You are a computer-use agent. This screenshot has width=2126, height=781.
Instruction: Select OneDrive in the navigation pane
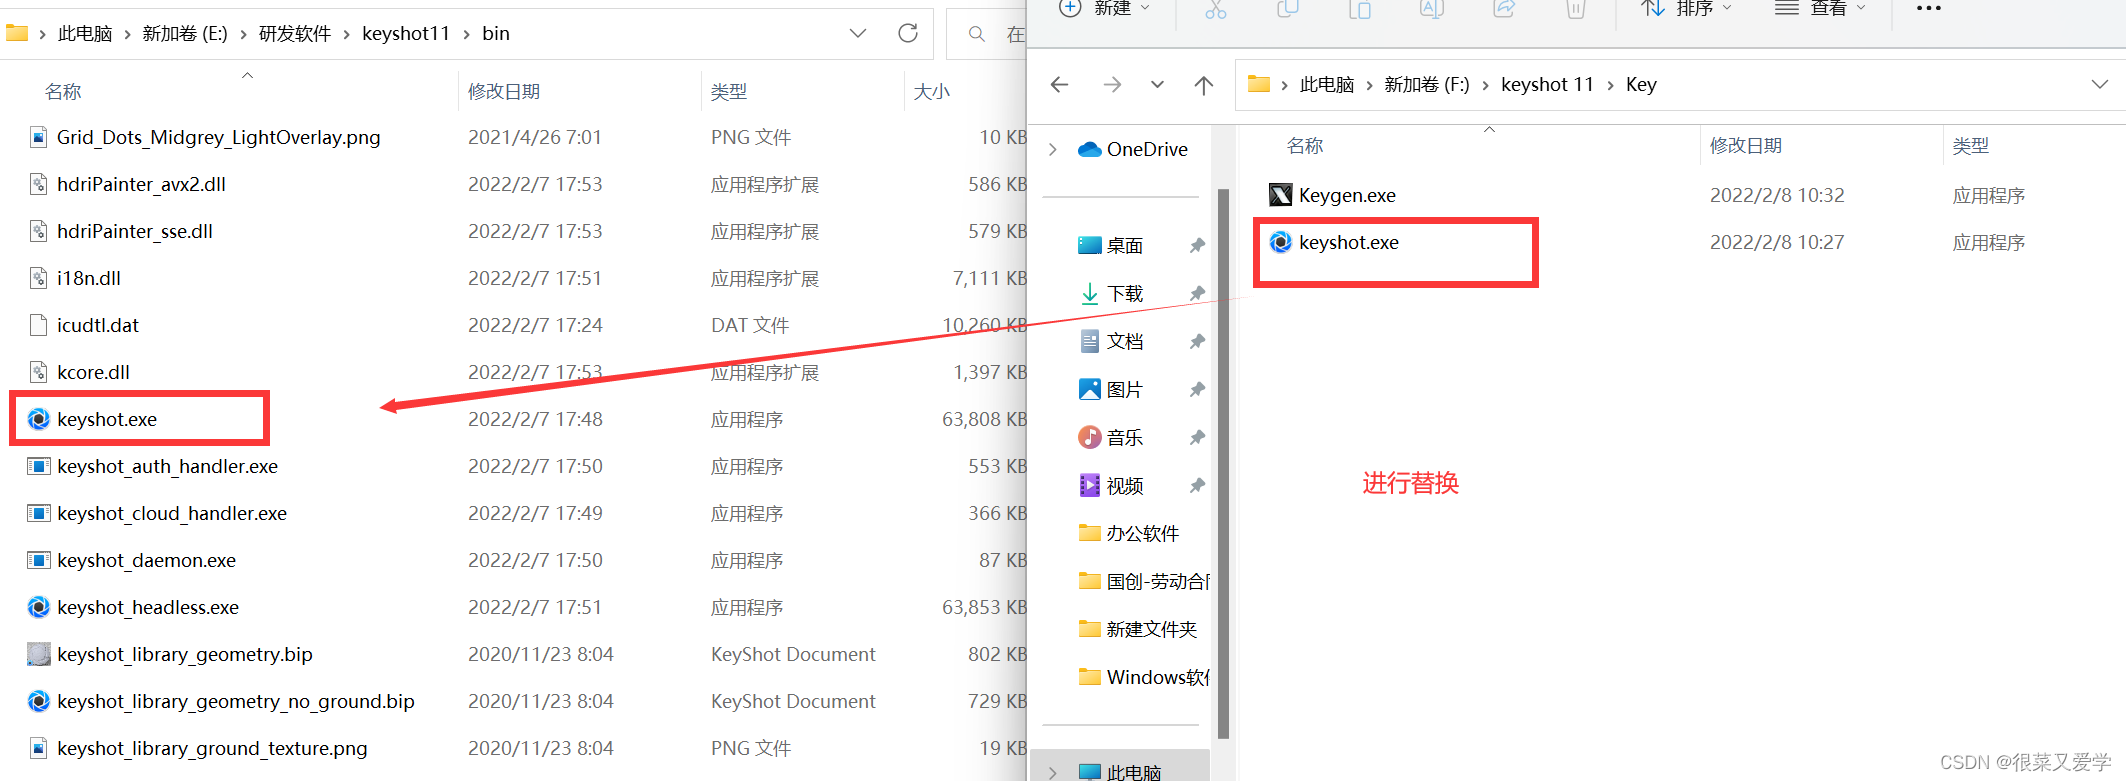[1133, 150]
